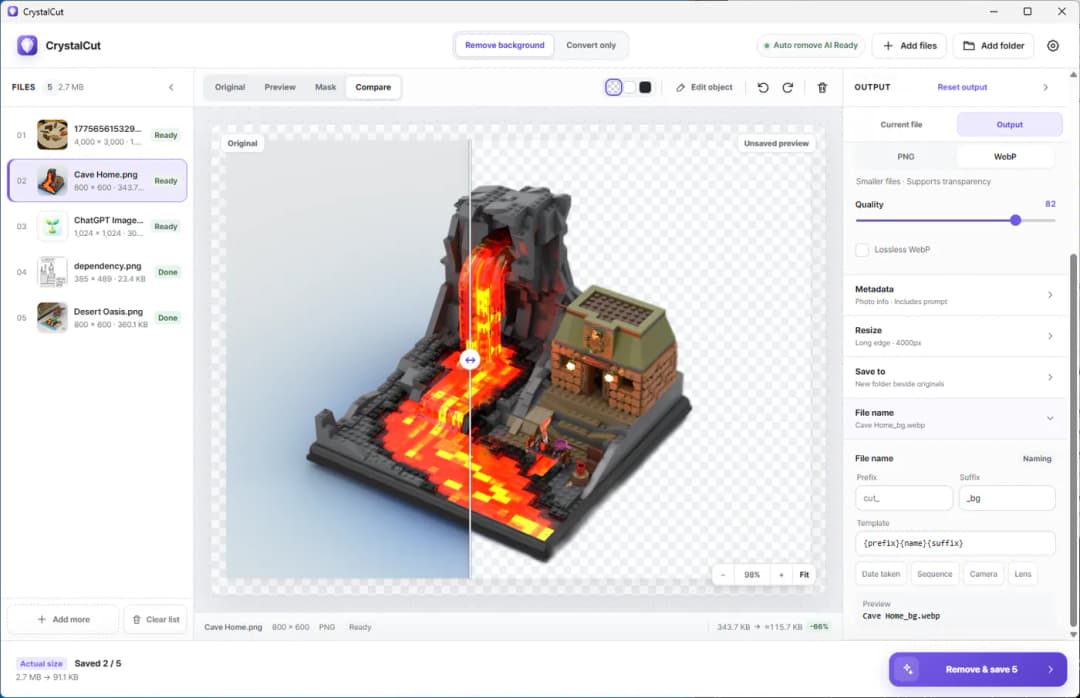
Task: Click the Clear list button
Action: [x=156, y=619]
